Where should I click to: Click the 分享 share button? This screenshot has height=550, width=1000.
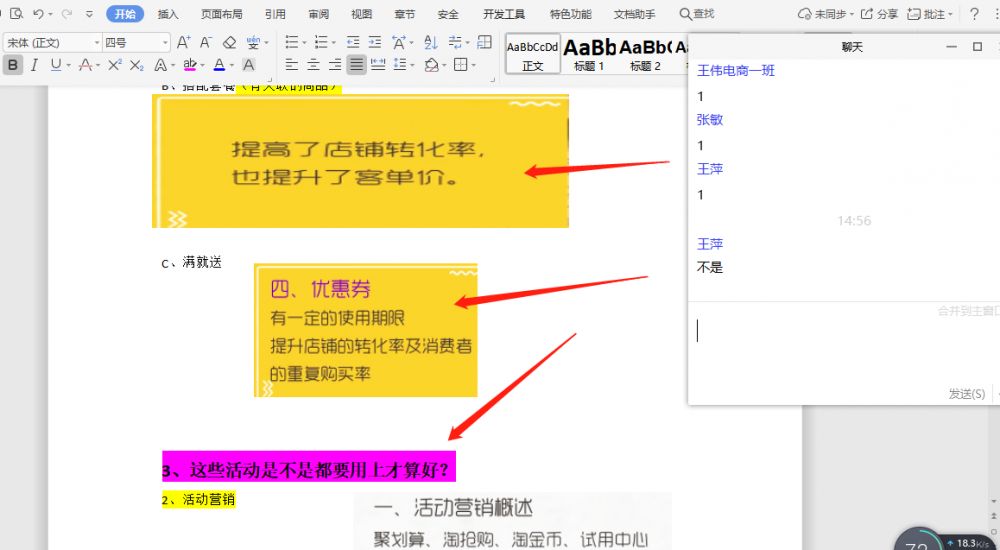tap(879, 13)
